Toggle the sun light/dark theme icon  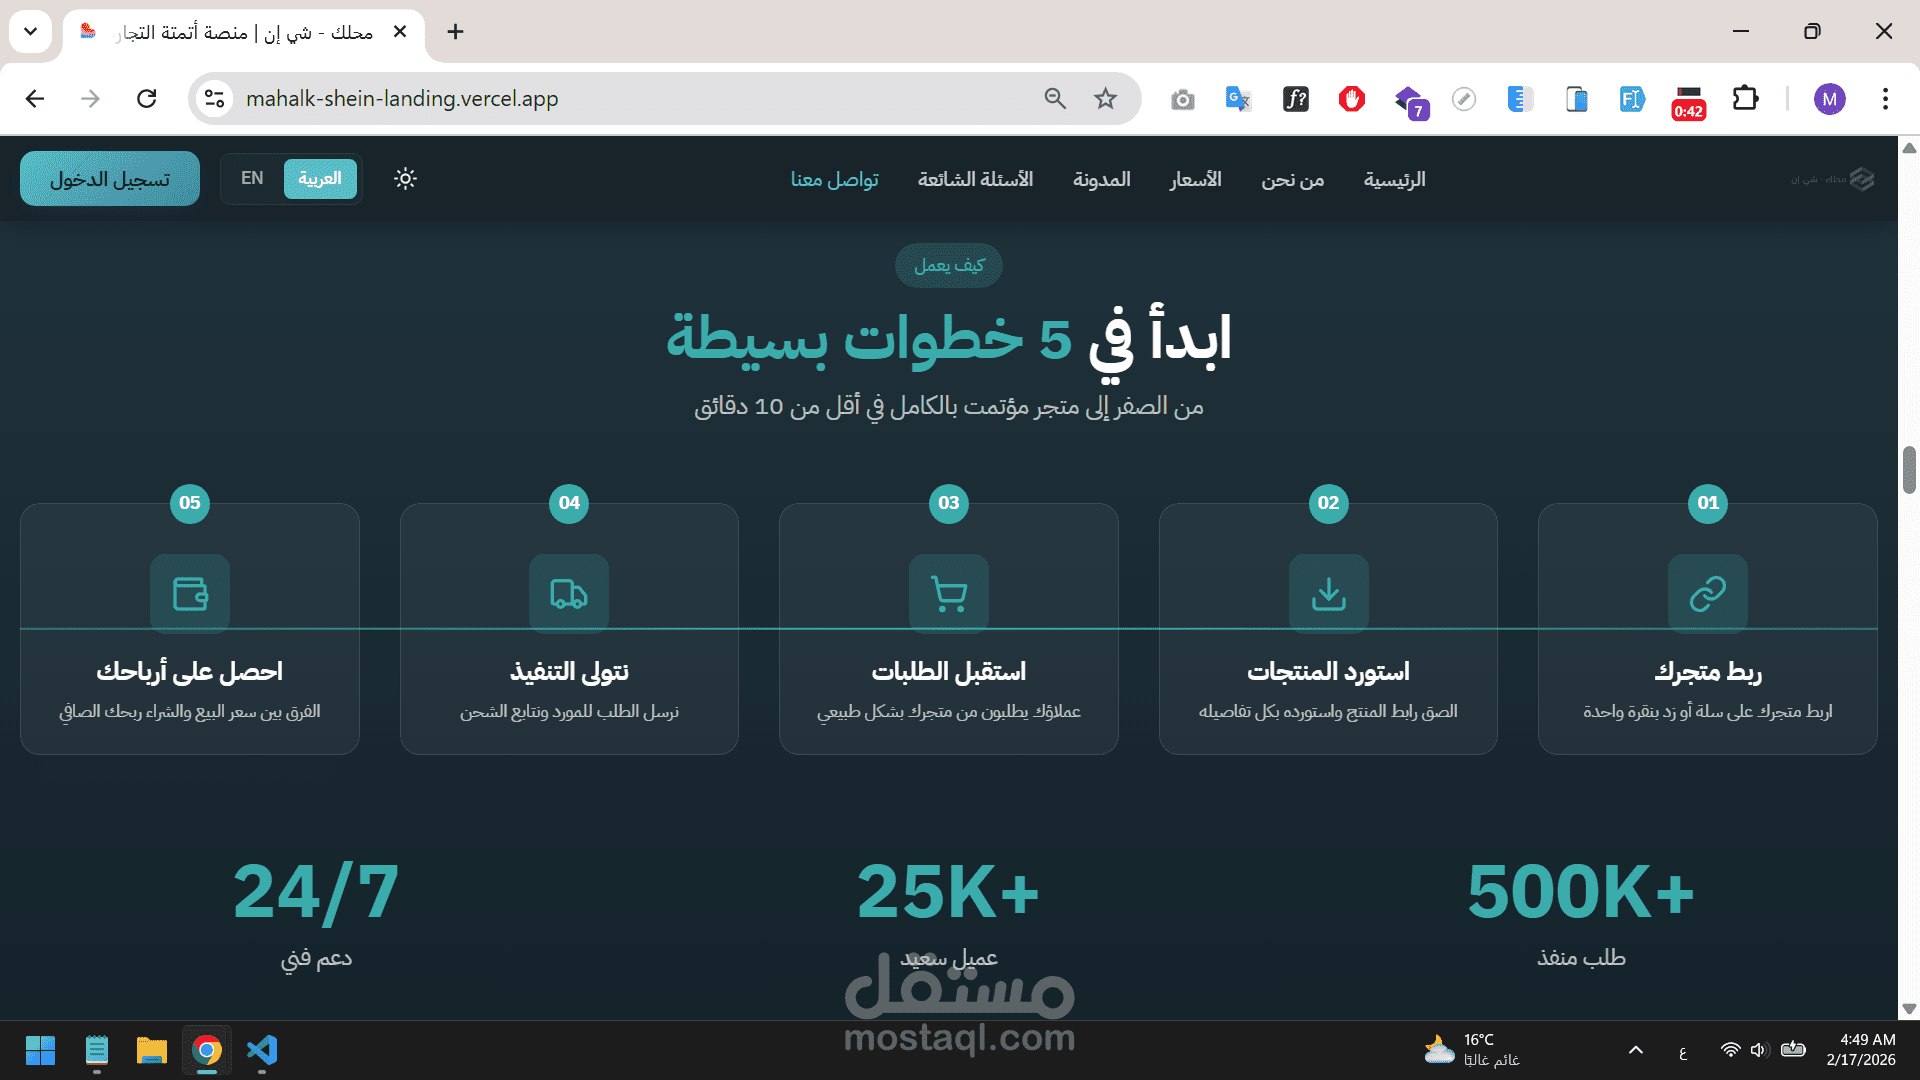405,179
